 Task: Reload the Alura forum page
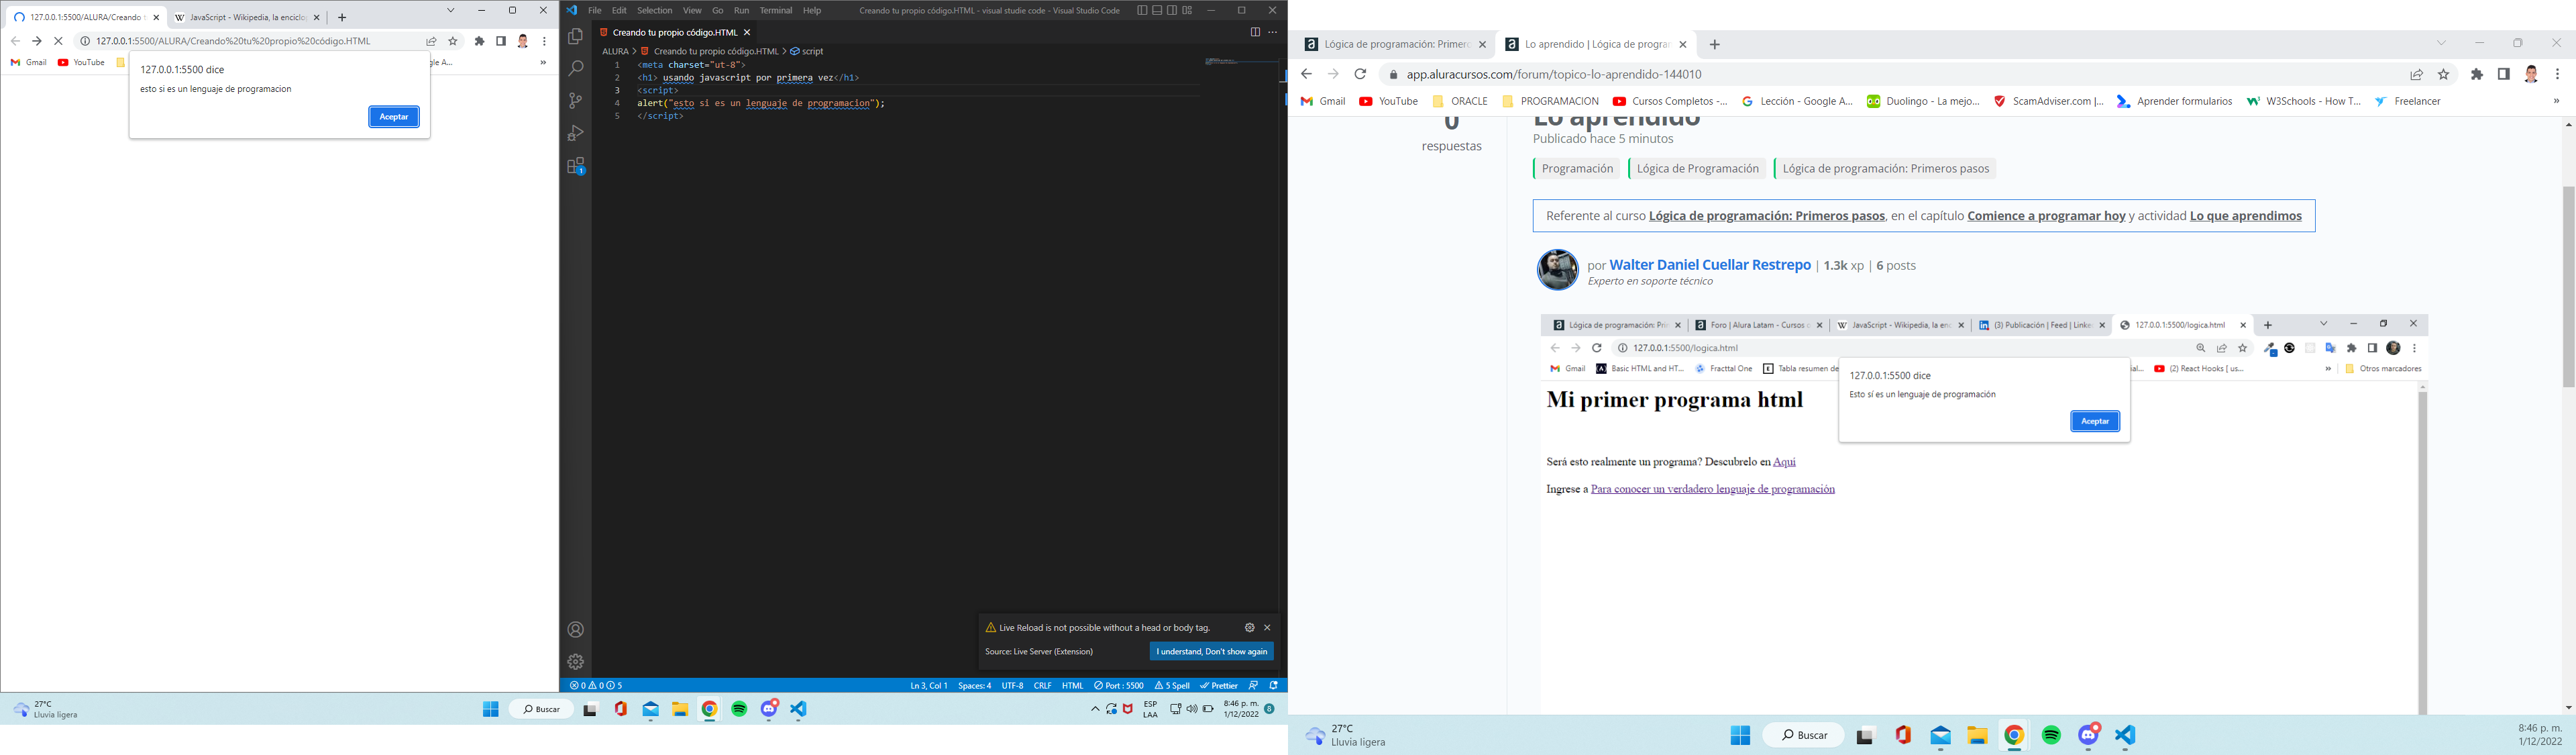coord(1360,74)
